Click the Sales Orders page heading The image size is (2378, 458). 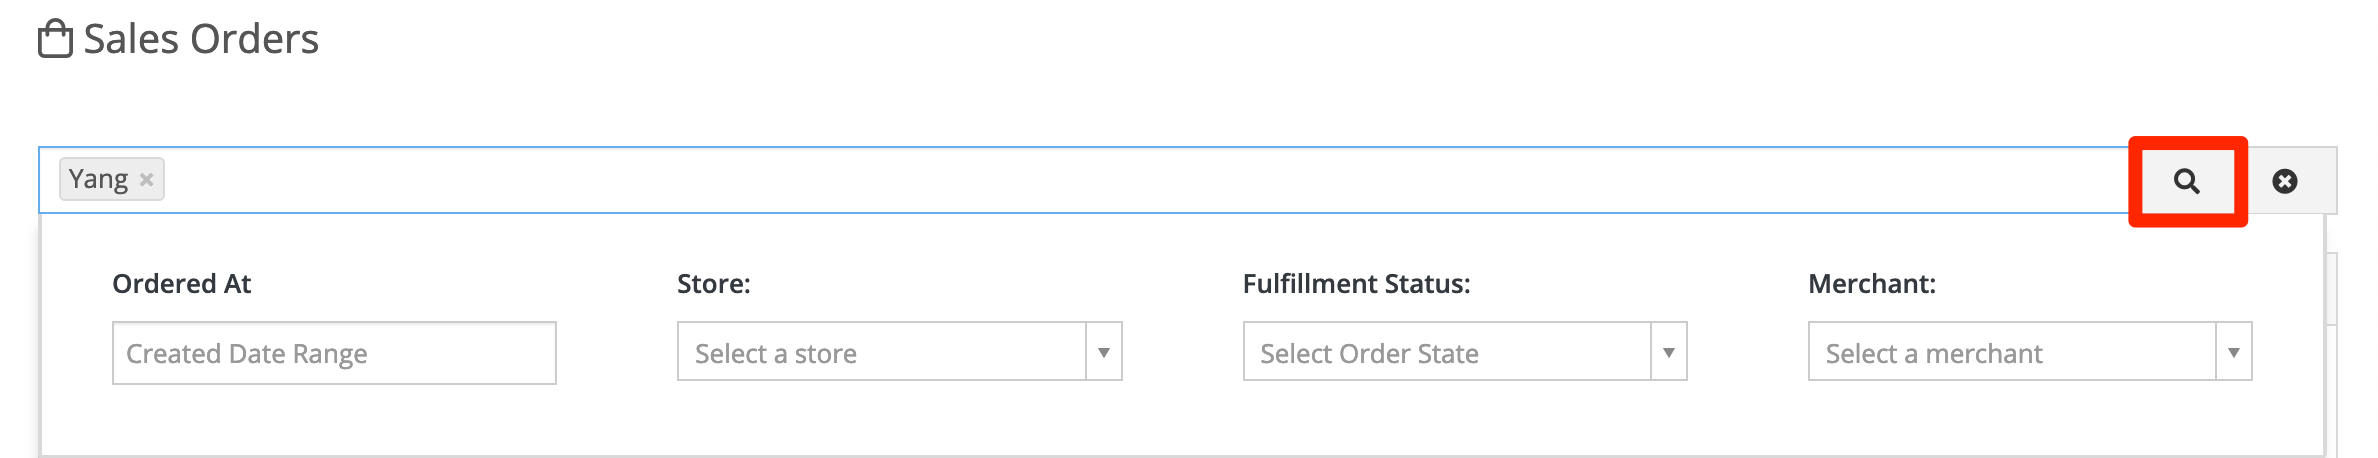tap(201, 39)
